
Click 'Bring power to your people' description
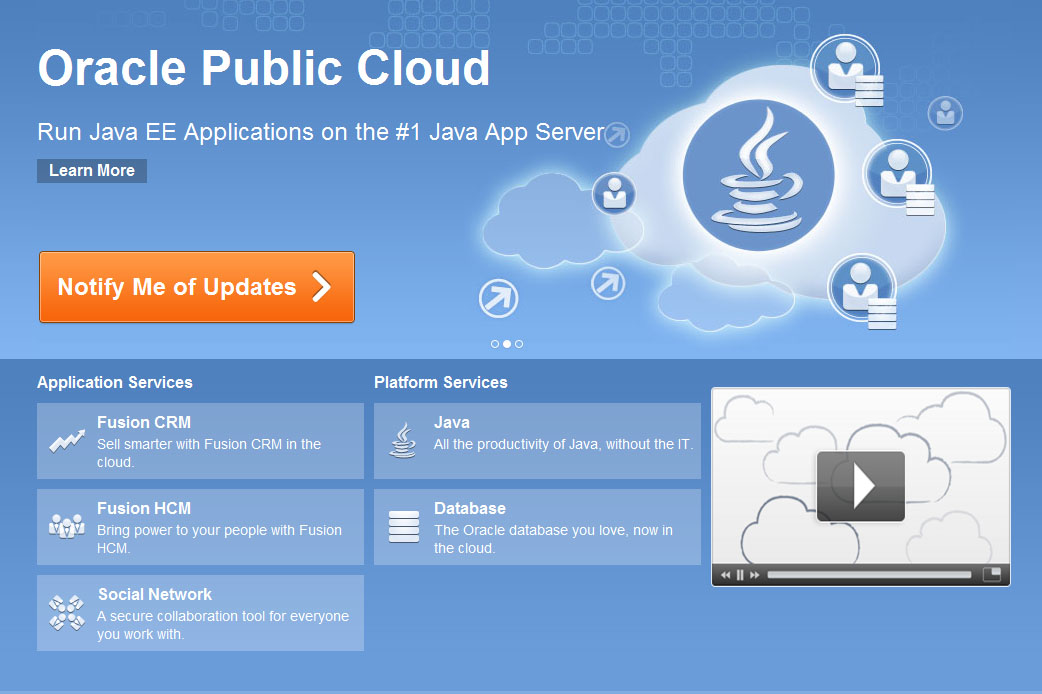click(219, 539)
